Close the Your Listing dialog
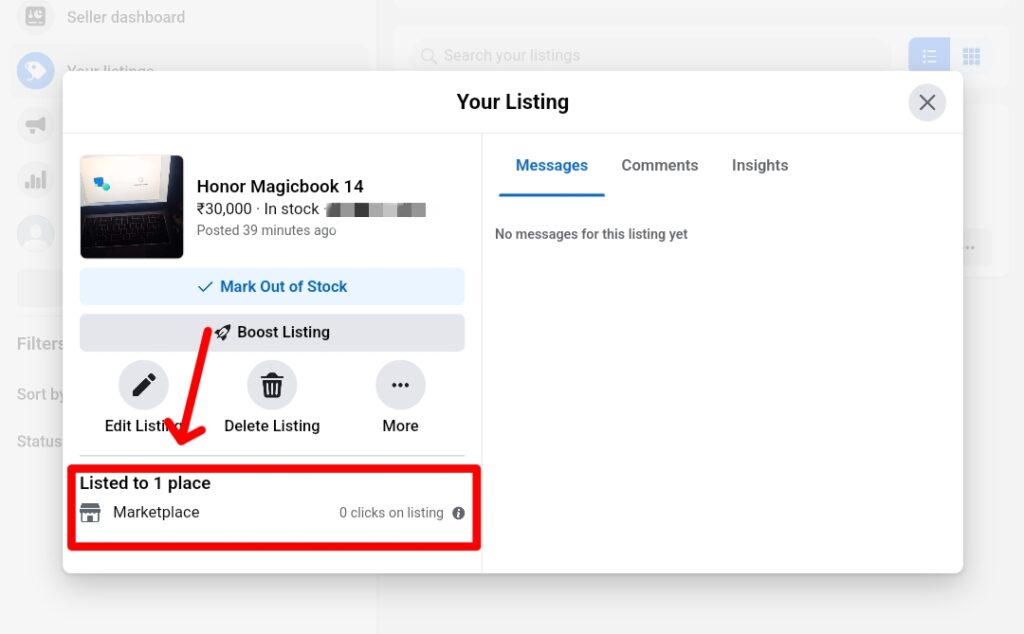Viewport: 1024px width, 634px height. 927,103
